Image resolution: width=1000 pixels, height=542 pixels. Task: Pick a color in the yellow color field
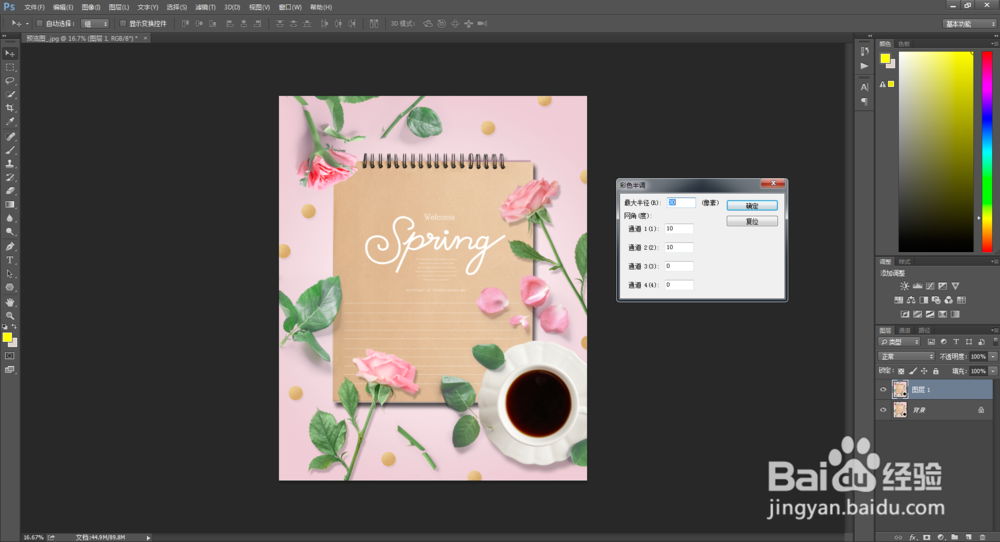(x=936, y=152)
